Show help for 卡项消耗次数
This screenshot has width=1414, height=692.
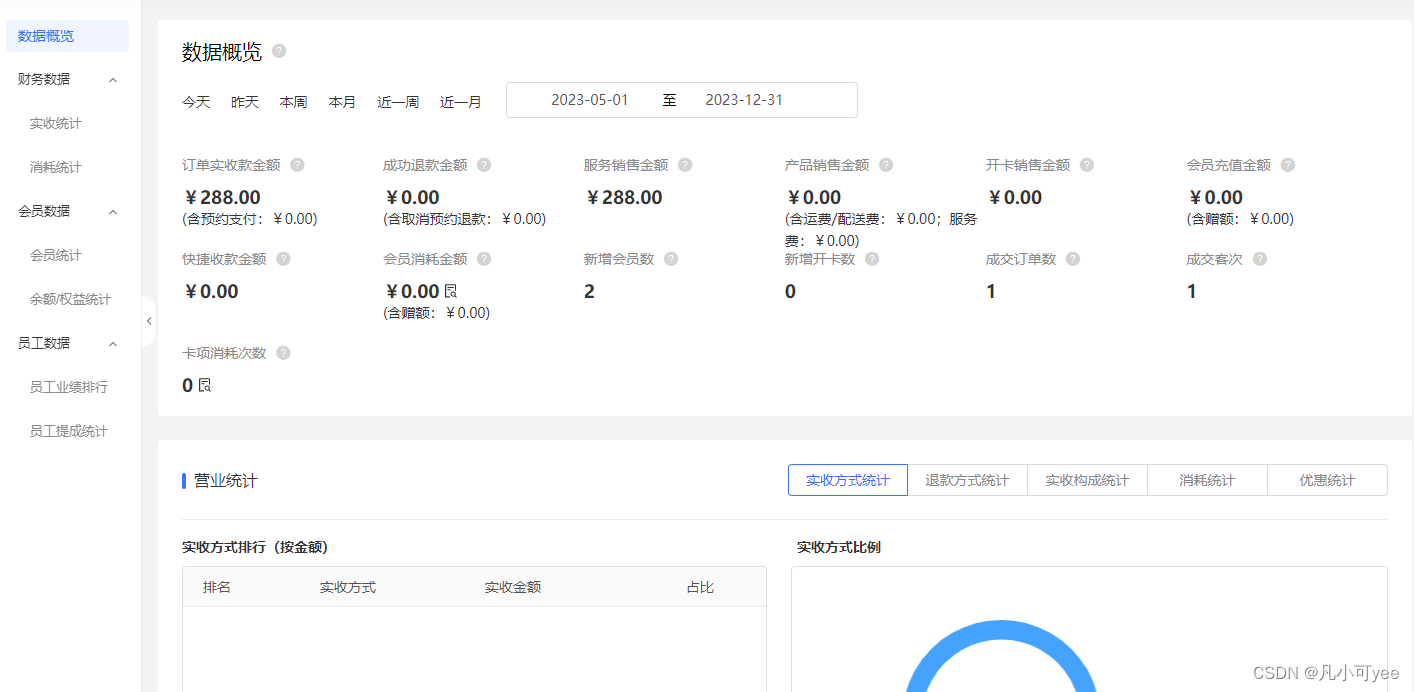click(283, 353)
